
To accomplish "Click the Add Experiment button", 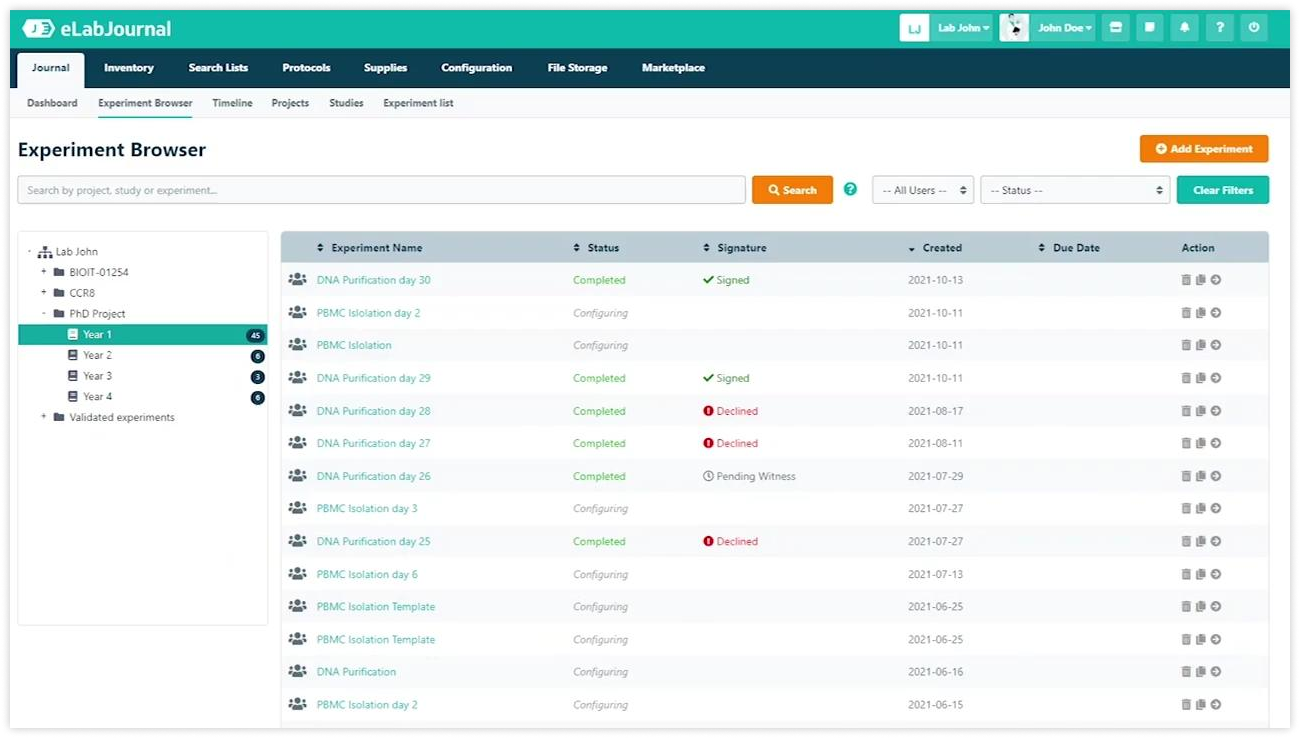I will pyautogui.click(x=1204, y=149).
